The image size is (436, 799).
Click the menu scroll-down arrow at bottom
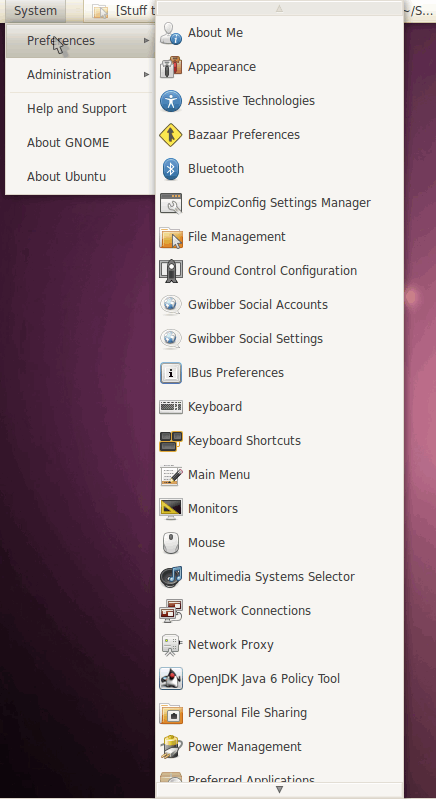click(279, 790)
